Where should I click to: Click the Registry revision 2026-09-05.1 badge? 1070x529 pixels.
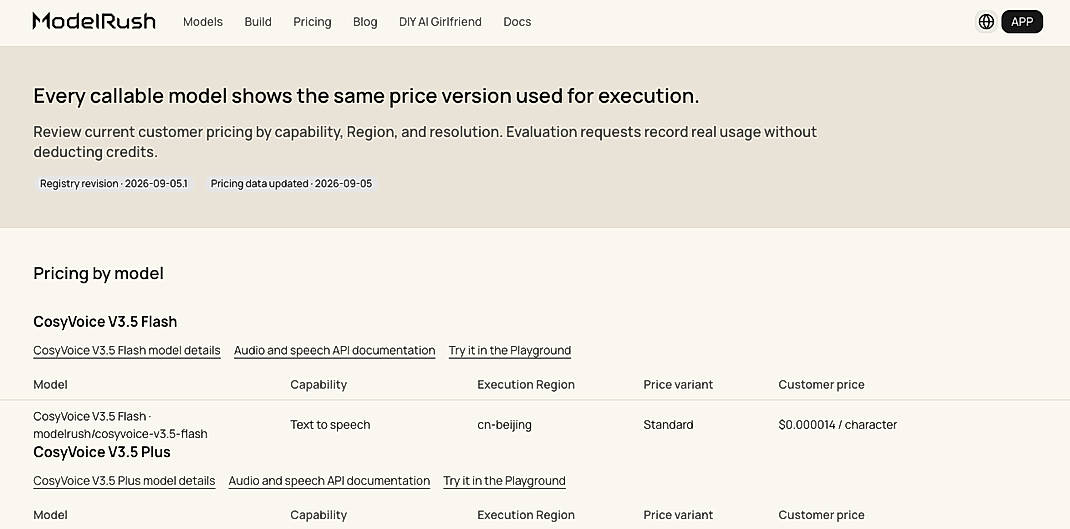tap(114, 184)
